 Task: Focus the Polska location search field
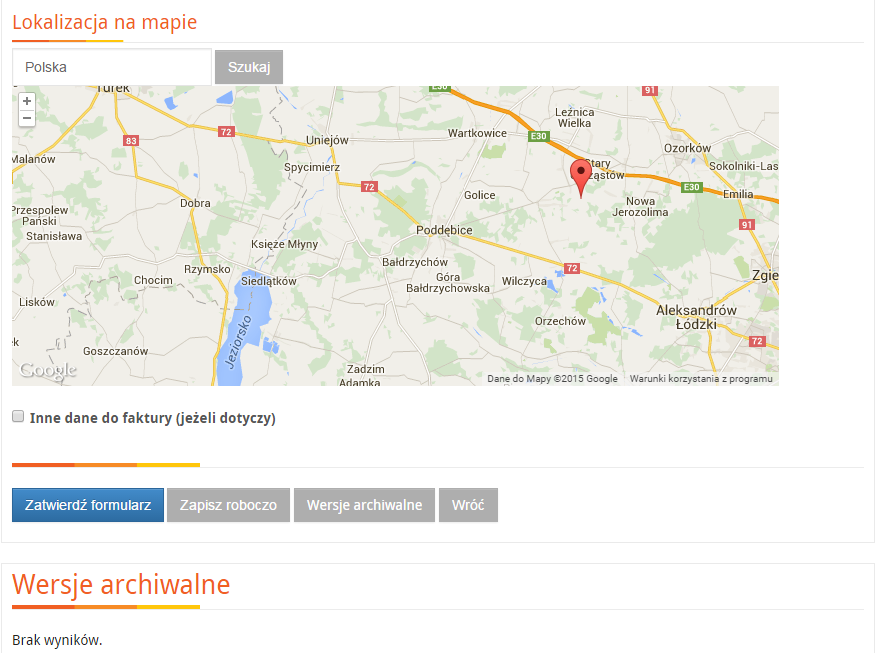tap(112, 67)
